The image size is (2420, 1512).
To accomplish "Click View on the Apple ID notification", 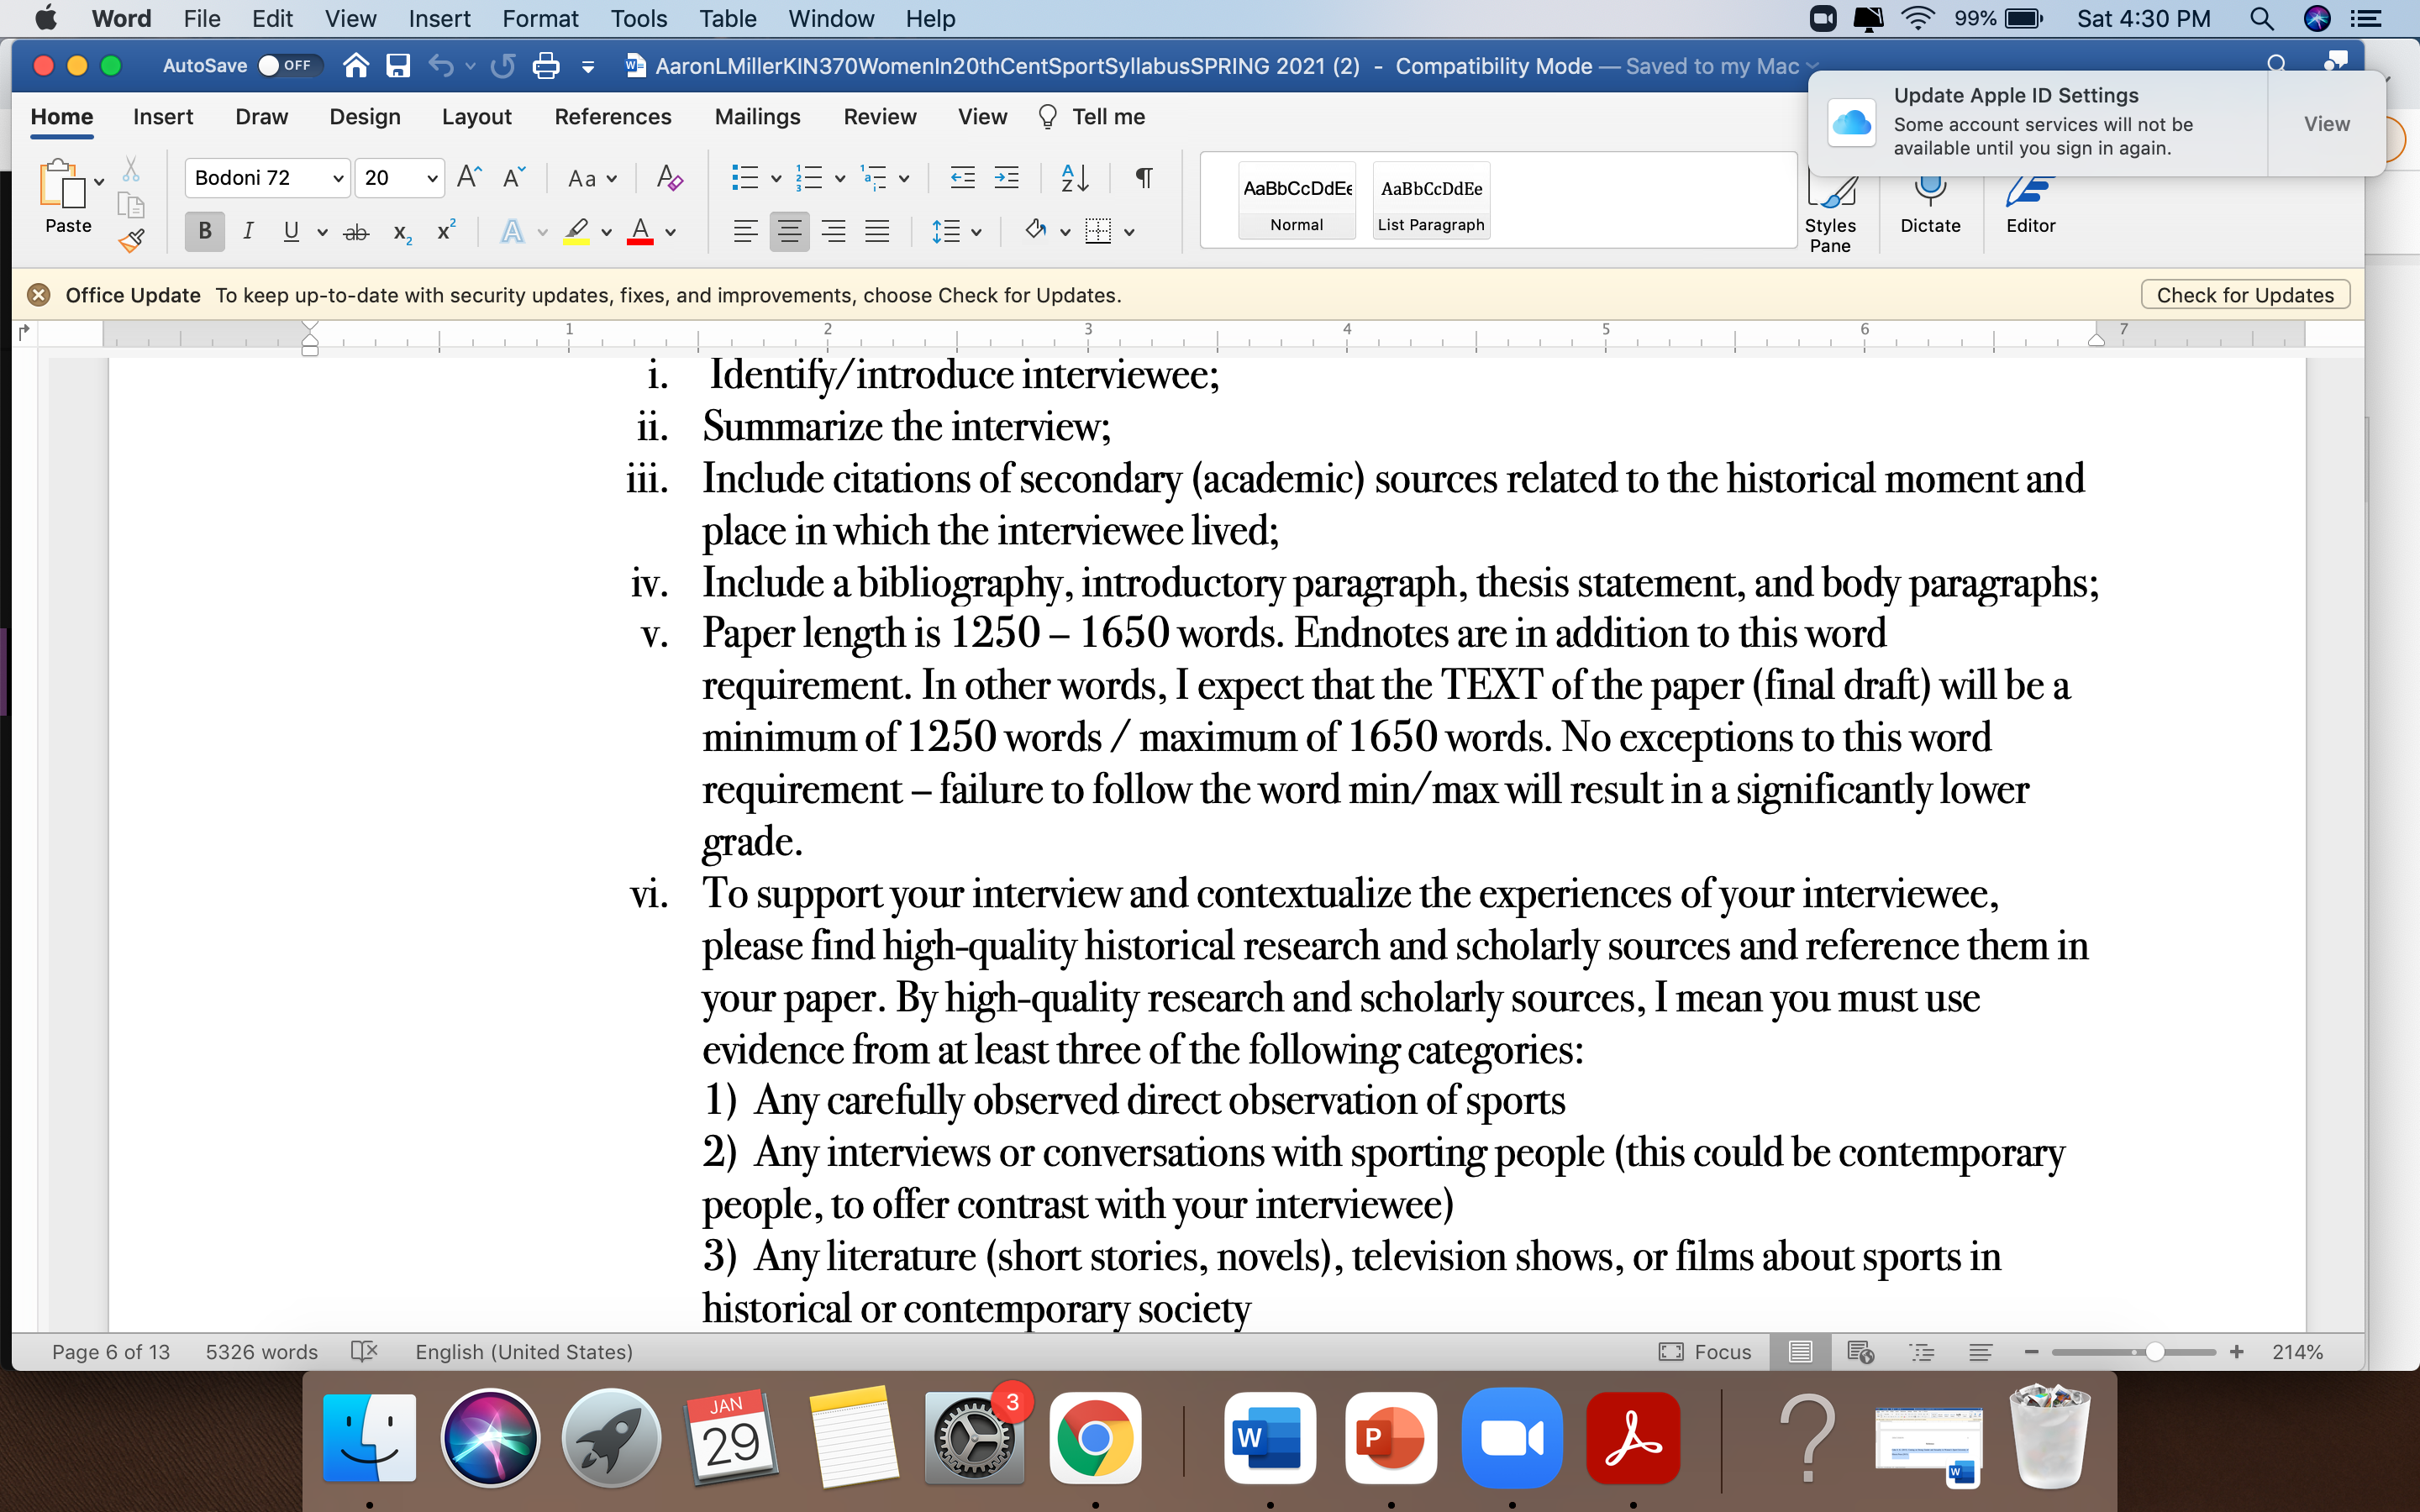I will tap(2327, 124).
